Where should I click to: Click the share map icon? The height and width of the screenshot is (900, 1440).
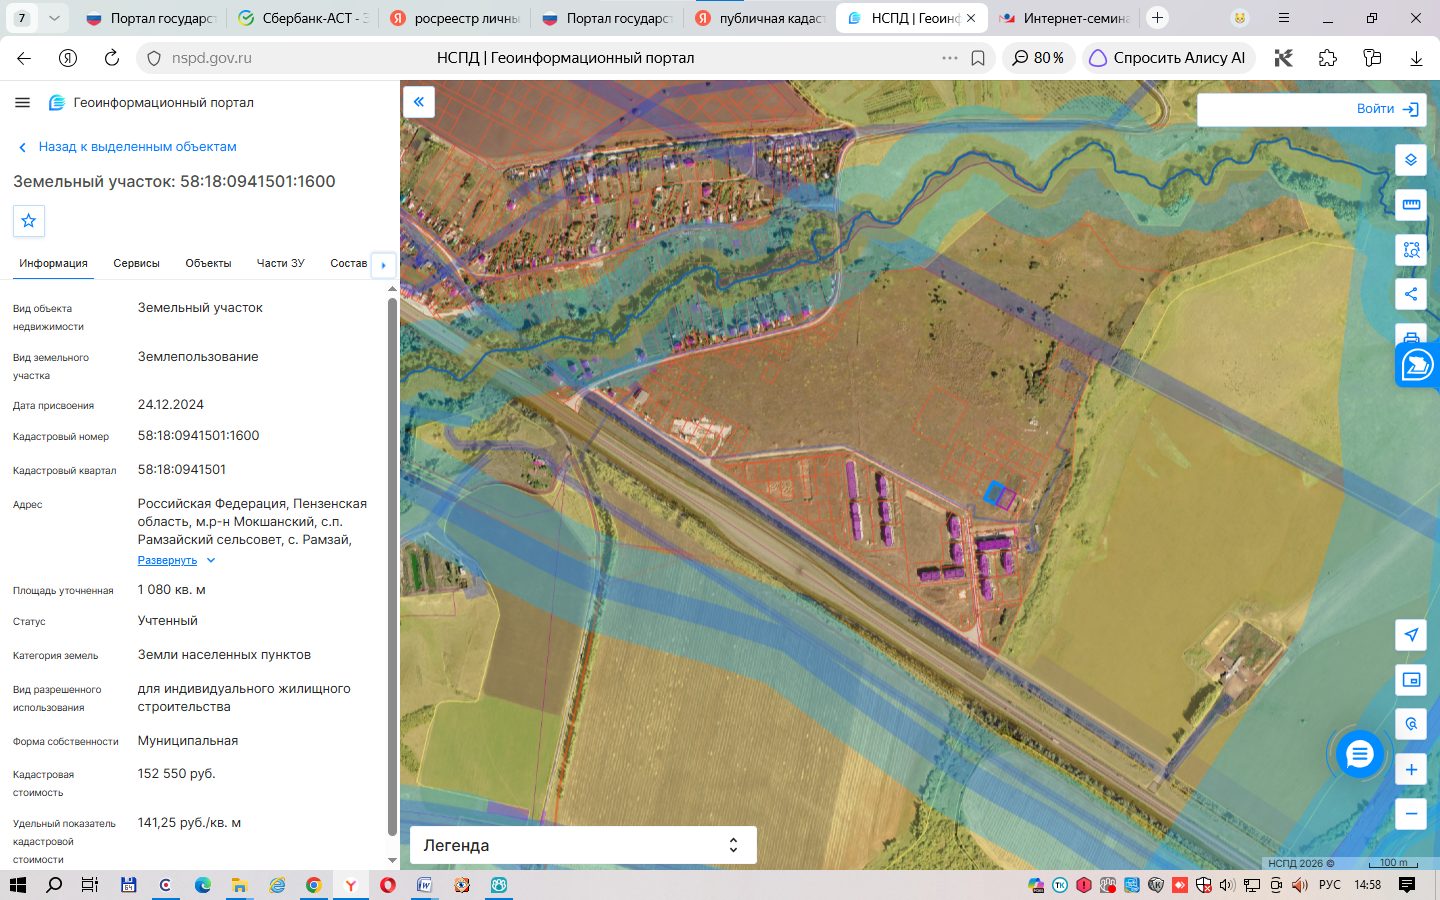1411,294
